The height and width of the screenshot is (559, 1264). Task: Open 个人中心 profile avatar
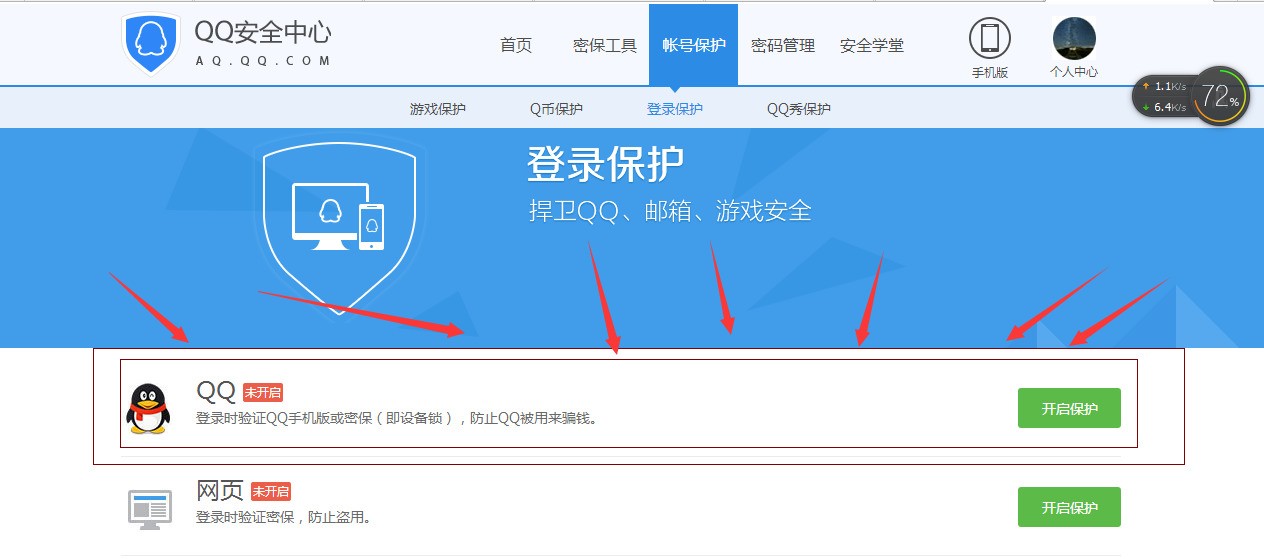(x=1074, y=38)
